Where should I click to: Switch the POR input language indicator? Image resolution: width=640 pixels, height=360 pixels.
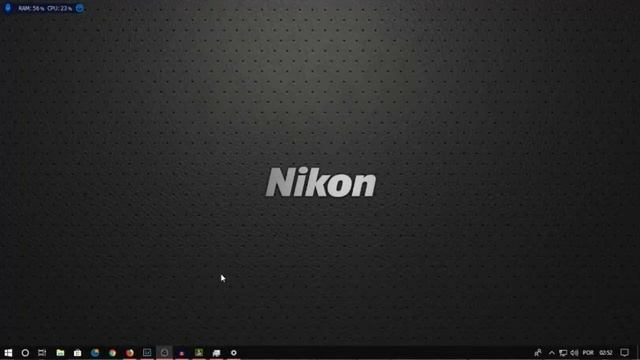(x=588, y=353)
